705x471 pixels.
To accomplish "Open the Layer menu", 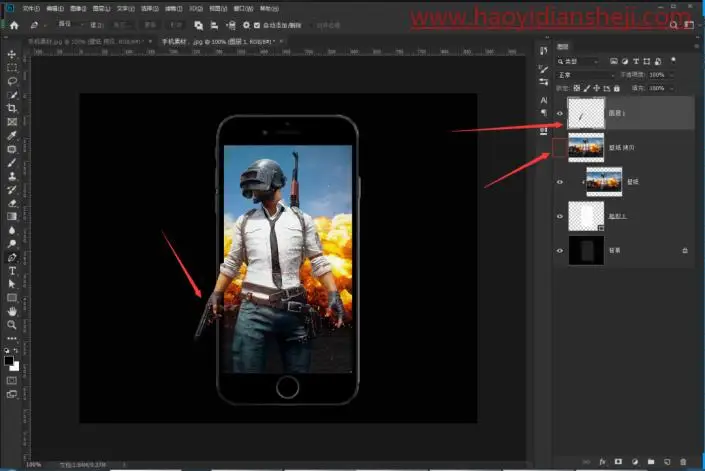I will pyautogui.click(x=102, y=9).
